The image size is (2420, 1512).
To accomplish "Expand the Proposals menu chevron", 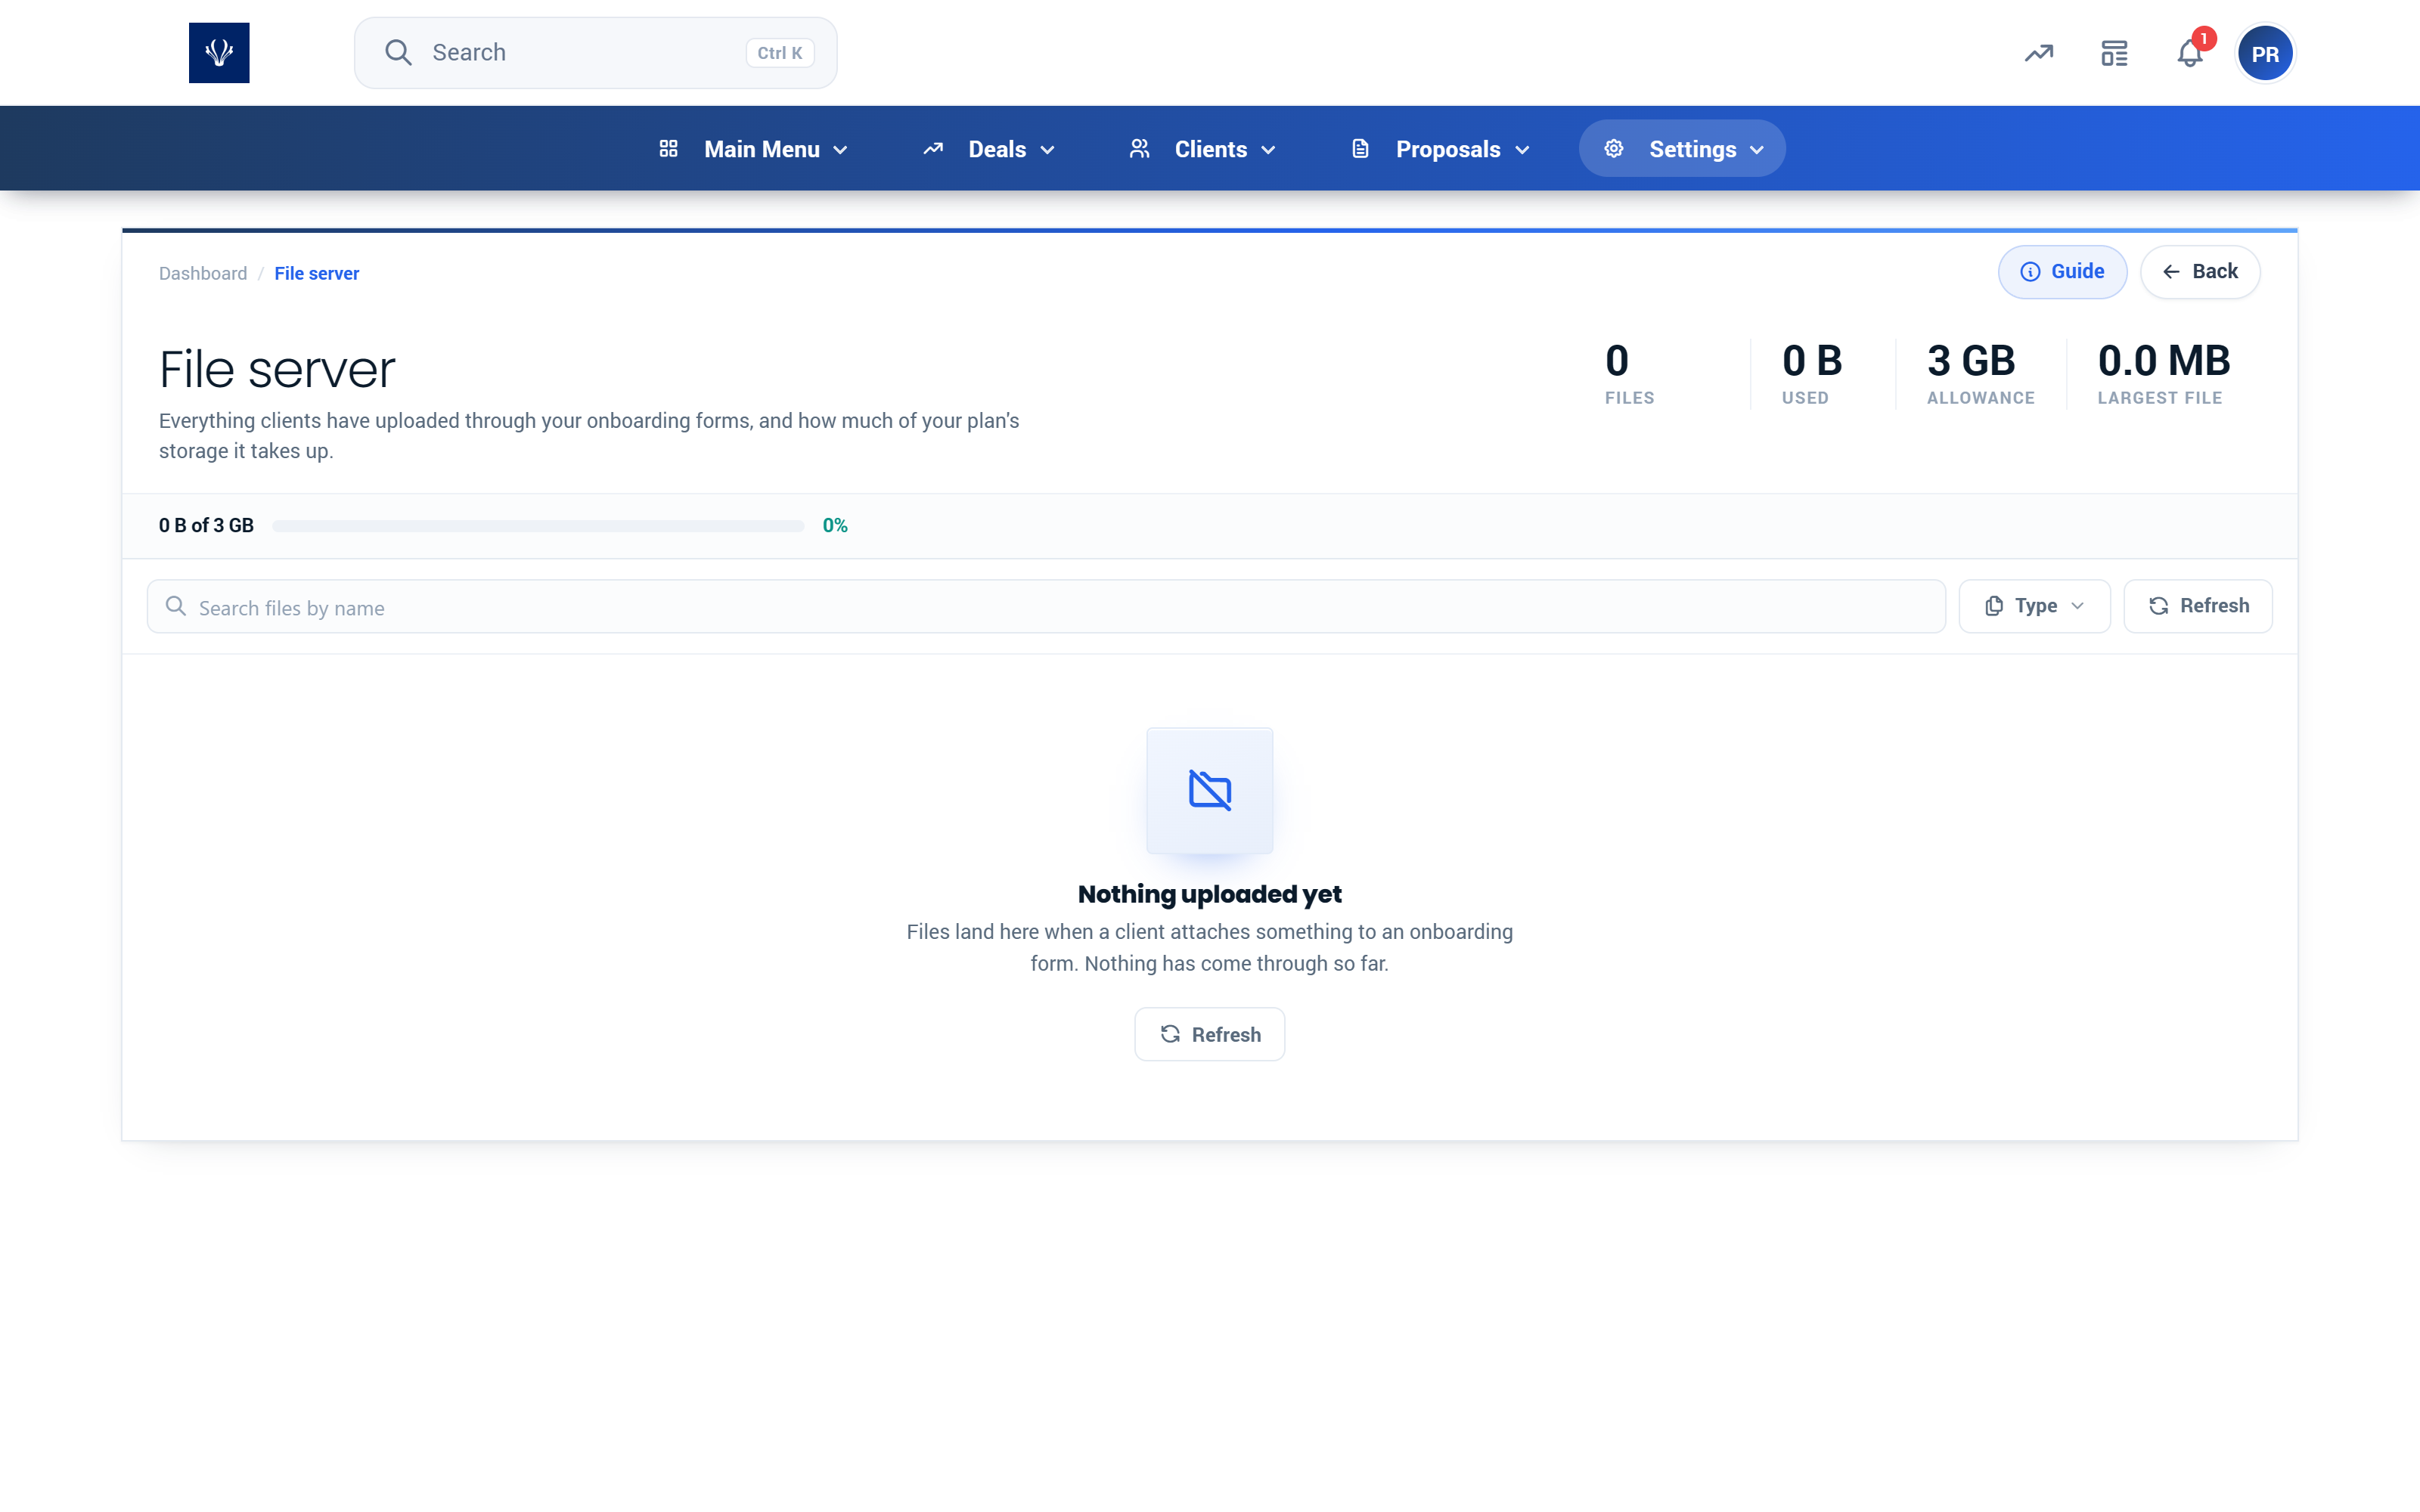I will [1523, 150].
